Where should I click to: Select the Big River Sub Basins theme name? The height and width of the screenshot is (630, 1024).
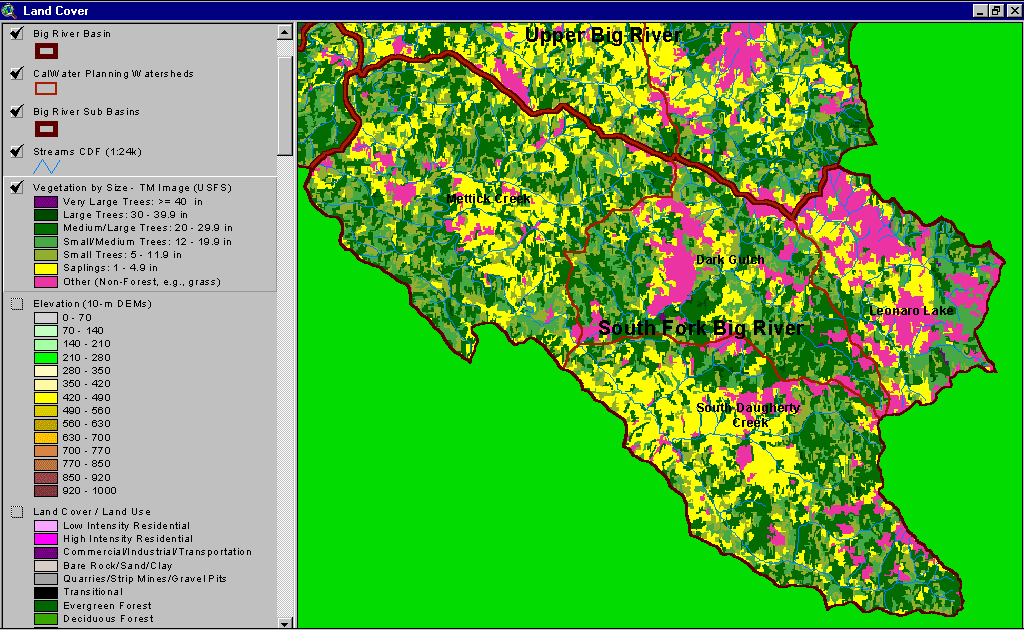(x=86, y=112)
